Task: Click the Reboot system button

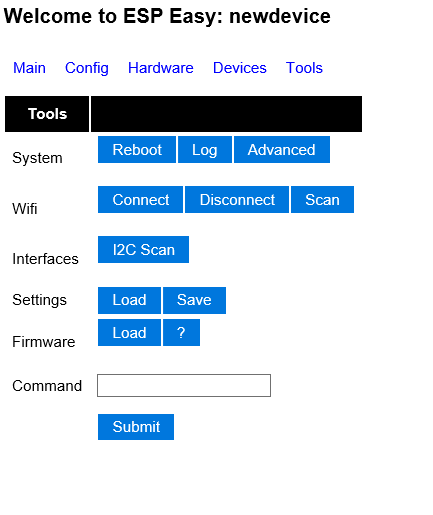Action: pyautogui.click(x=137, y=150)
